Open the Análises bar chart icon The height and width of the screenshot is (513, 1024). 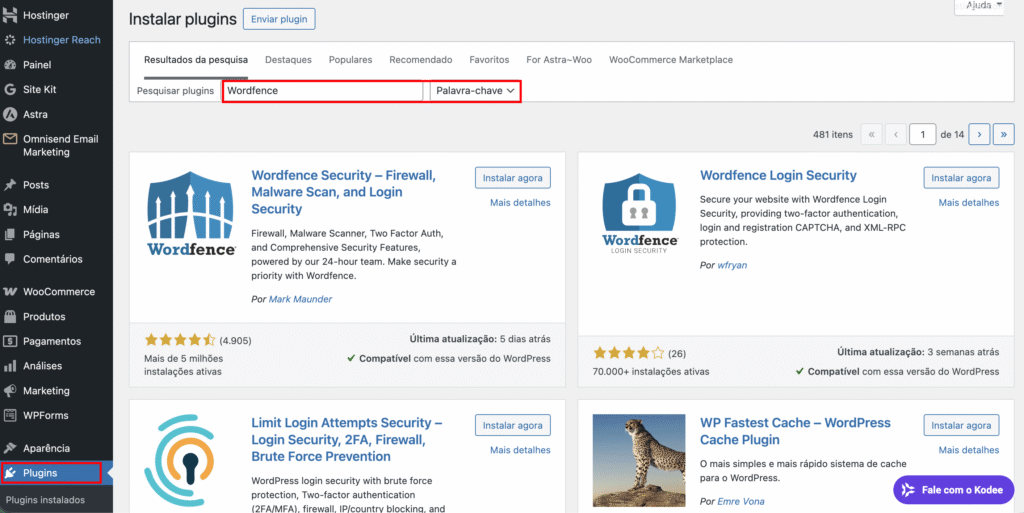(x=10, y=366)
